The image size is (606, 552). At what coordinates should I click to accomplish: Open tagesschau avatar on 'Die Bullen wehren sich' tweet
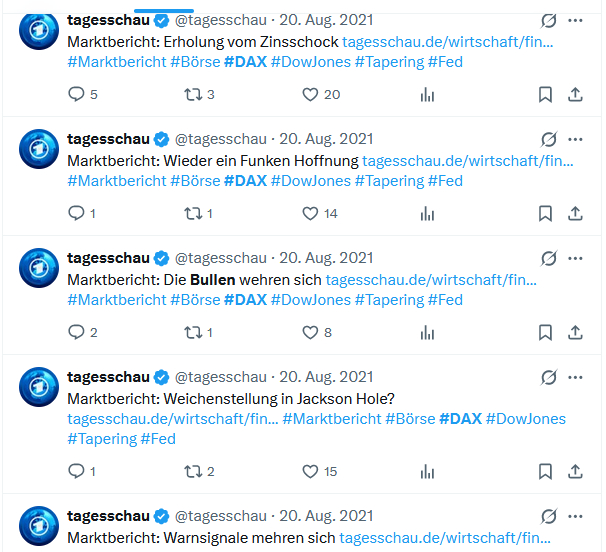pyautogui.click(x=40, y=266)
